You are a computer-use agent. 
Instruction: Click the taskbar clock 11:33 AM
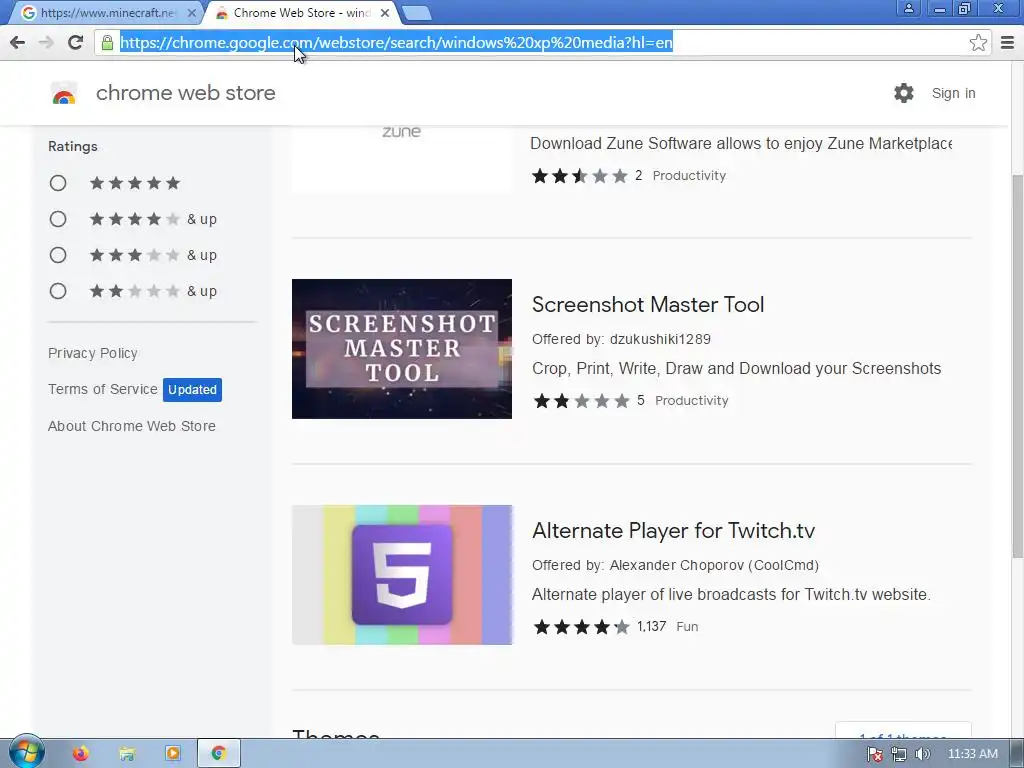pos(972,754)
